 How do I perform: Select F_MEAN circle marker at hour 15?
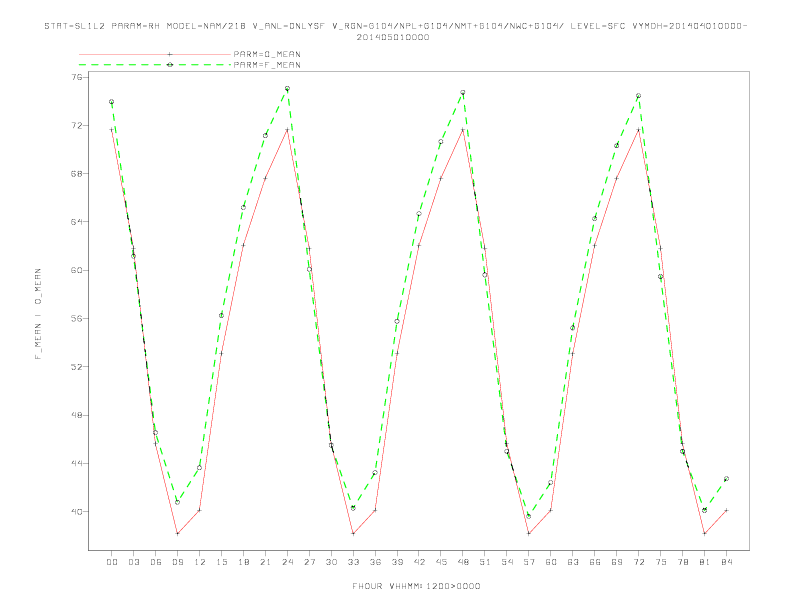[x=221, y=316]
